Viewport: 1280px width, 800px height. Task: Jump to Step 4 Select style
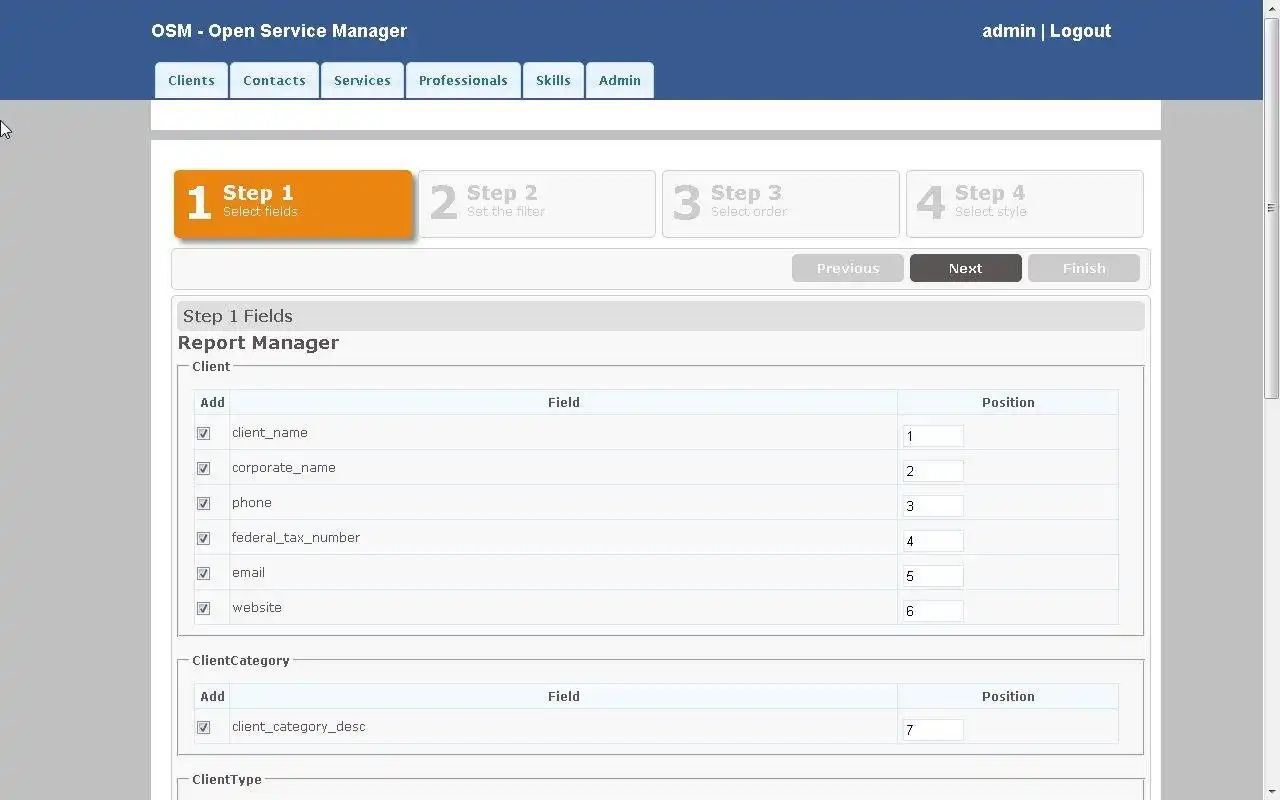pos(1025,204)
